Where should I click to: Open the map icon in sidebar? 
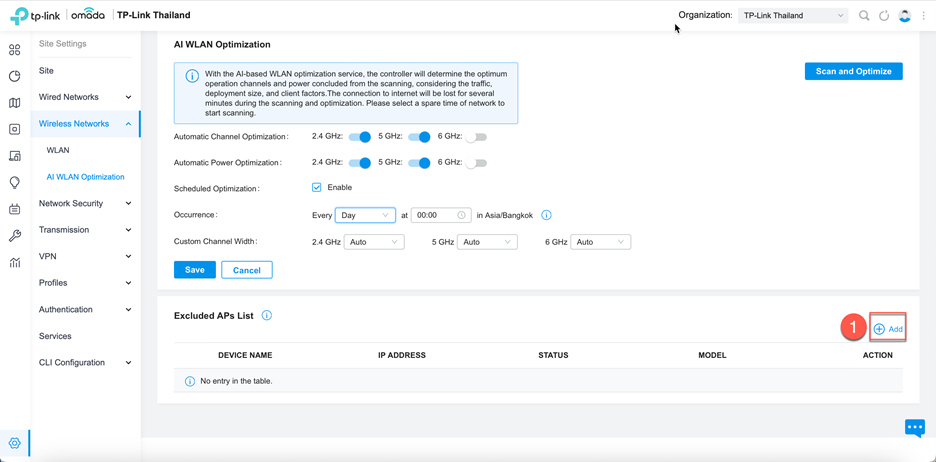tap(15, 103)
